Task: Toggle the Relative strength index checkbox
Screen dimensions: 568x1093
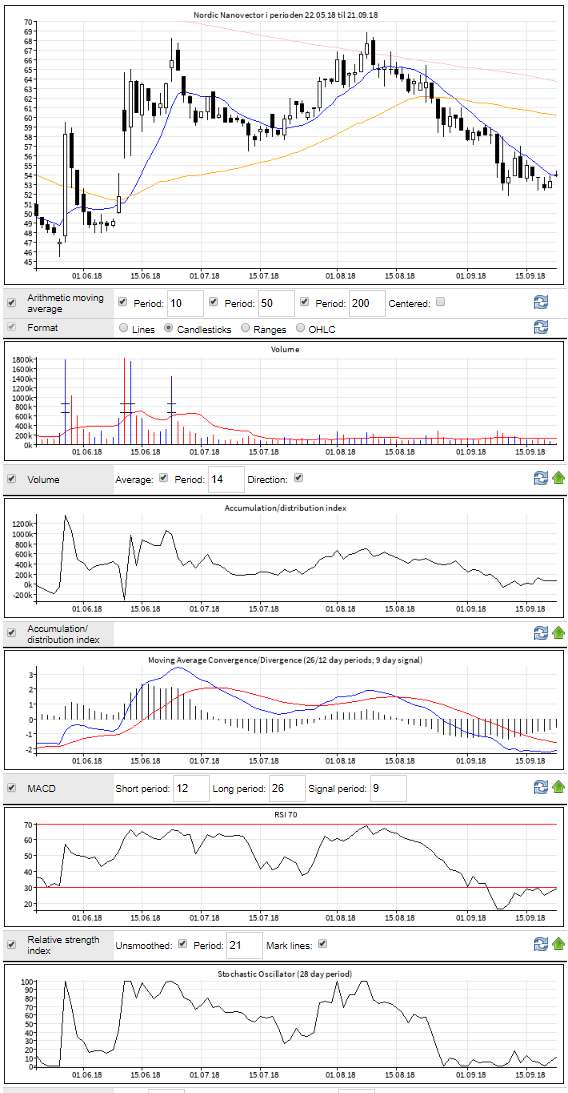Action: coord(11,944)
